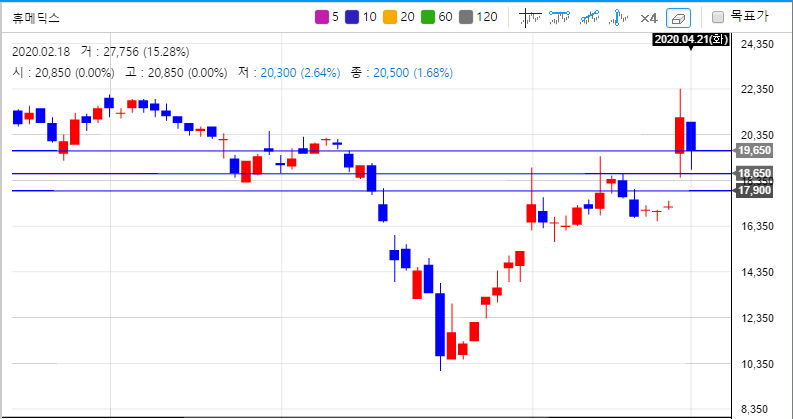Click the 2020.04.21(화) date marker
This screenshot has height=419, width=793.
click(x=691, y=39)
